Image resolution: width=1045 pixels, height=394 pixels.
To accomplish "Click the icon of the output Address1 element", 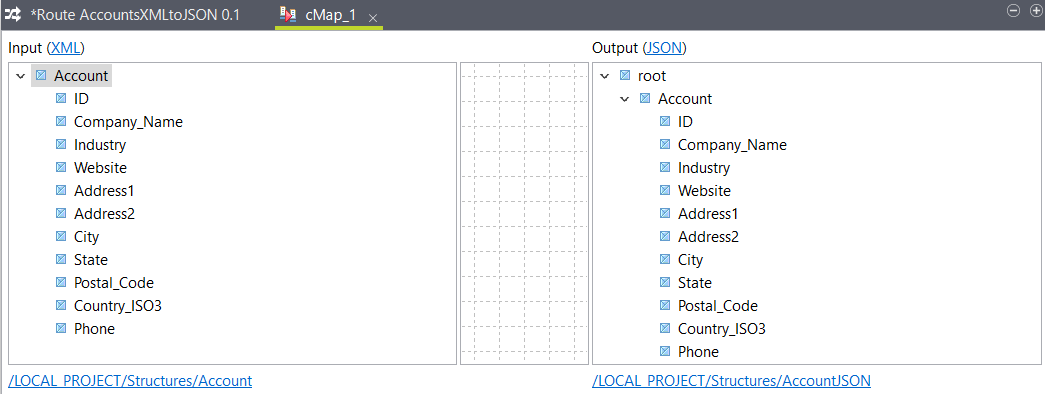I will [x=665, y=213].
